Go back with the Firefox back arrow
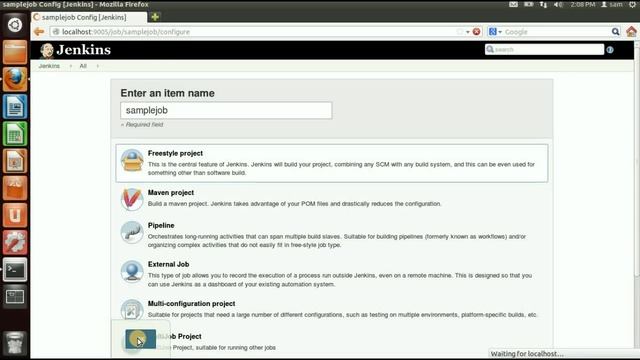Screen dimensions: 640x360 [39, 31]
